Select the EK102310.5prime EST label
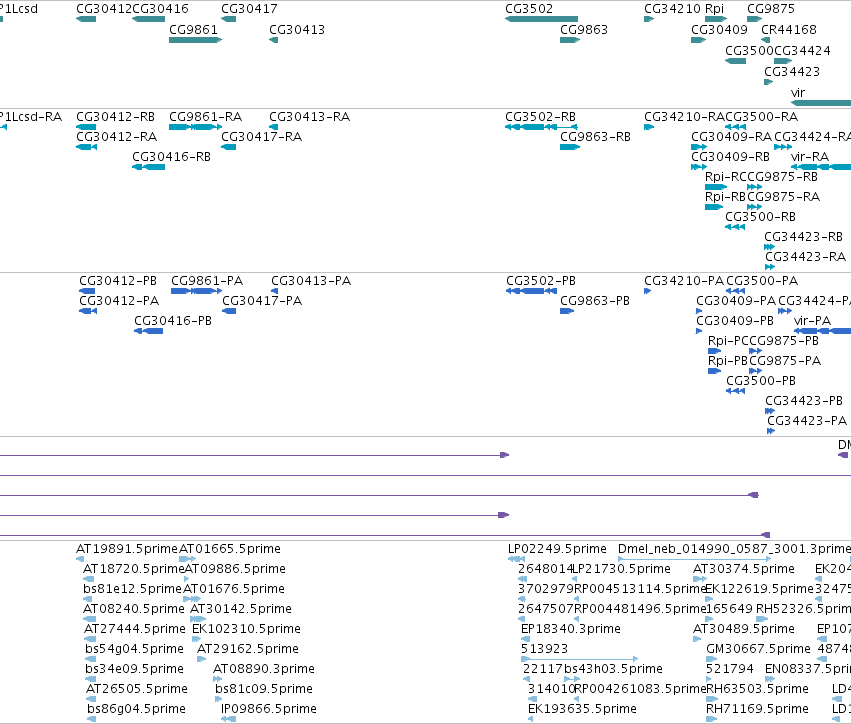This screenshot has height=724, width=851. 246,630
